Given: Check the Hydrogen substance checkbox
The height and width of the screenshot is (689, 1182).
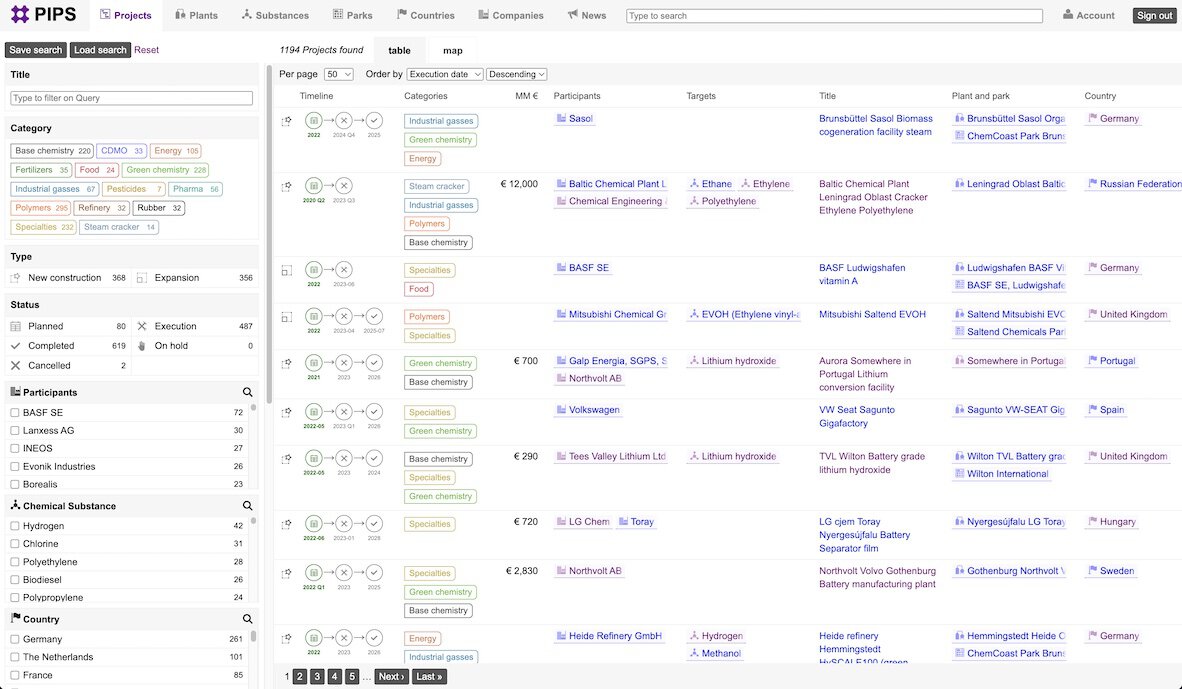Looking at the screenshot, I should click(x=15, y=525).
